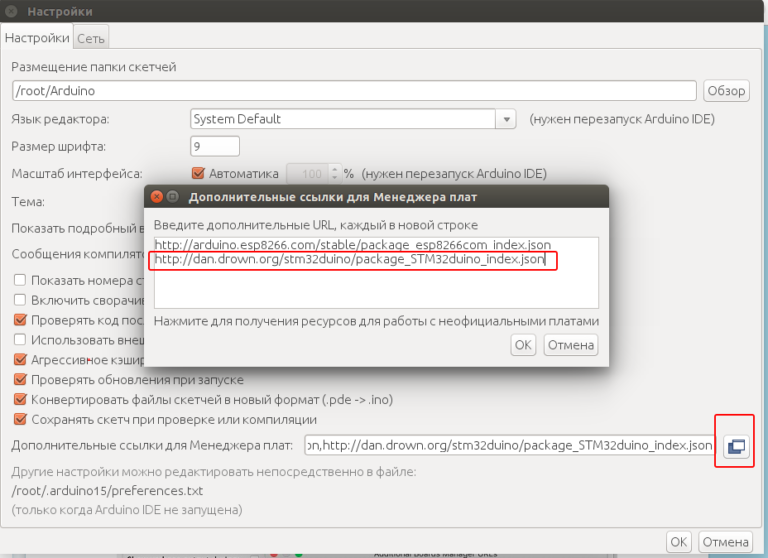768x558 pixels.
Task: Switch to the Сеть tab
Action: tap(91, 38)
